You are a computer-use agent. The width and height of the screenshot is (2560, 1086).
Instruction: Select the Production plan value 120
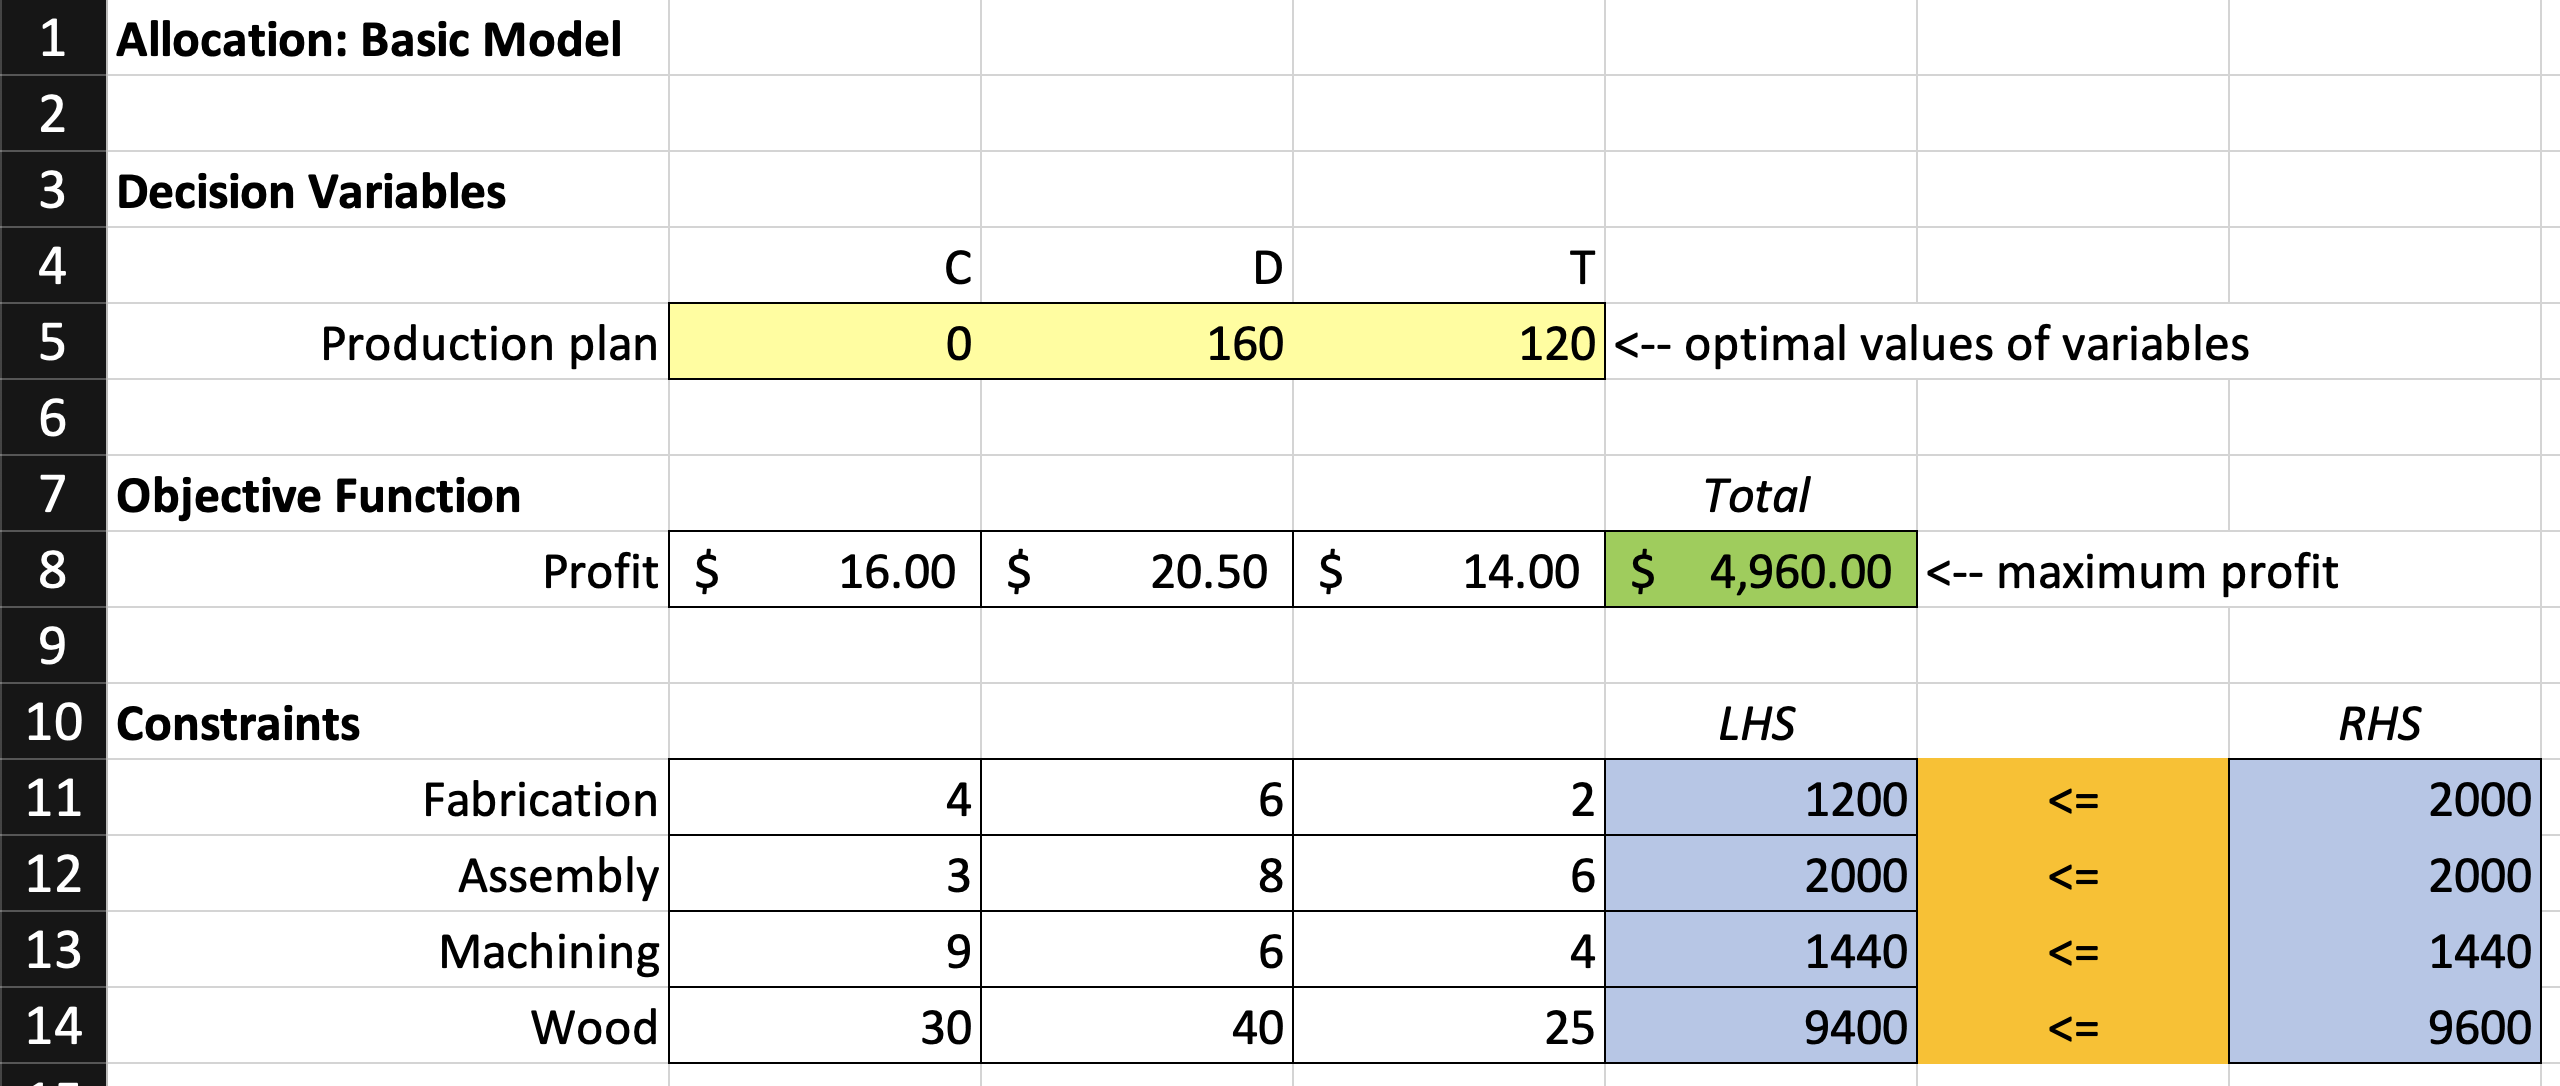[1449, 342]
